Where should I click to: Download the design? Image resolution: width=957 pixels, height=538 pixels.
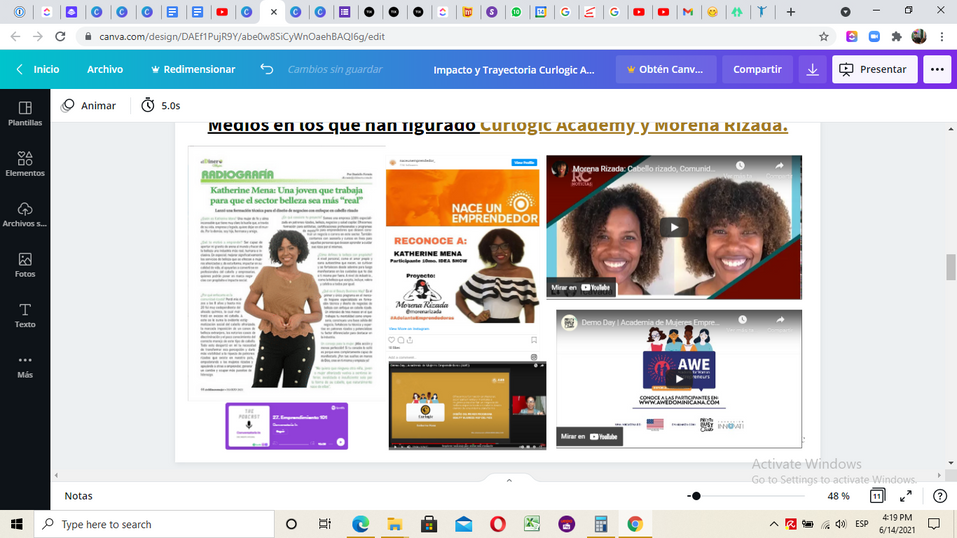coord(812,70)
